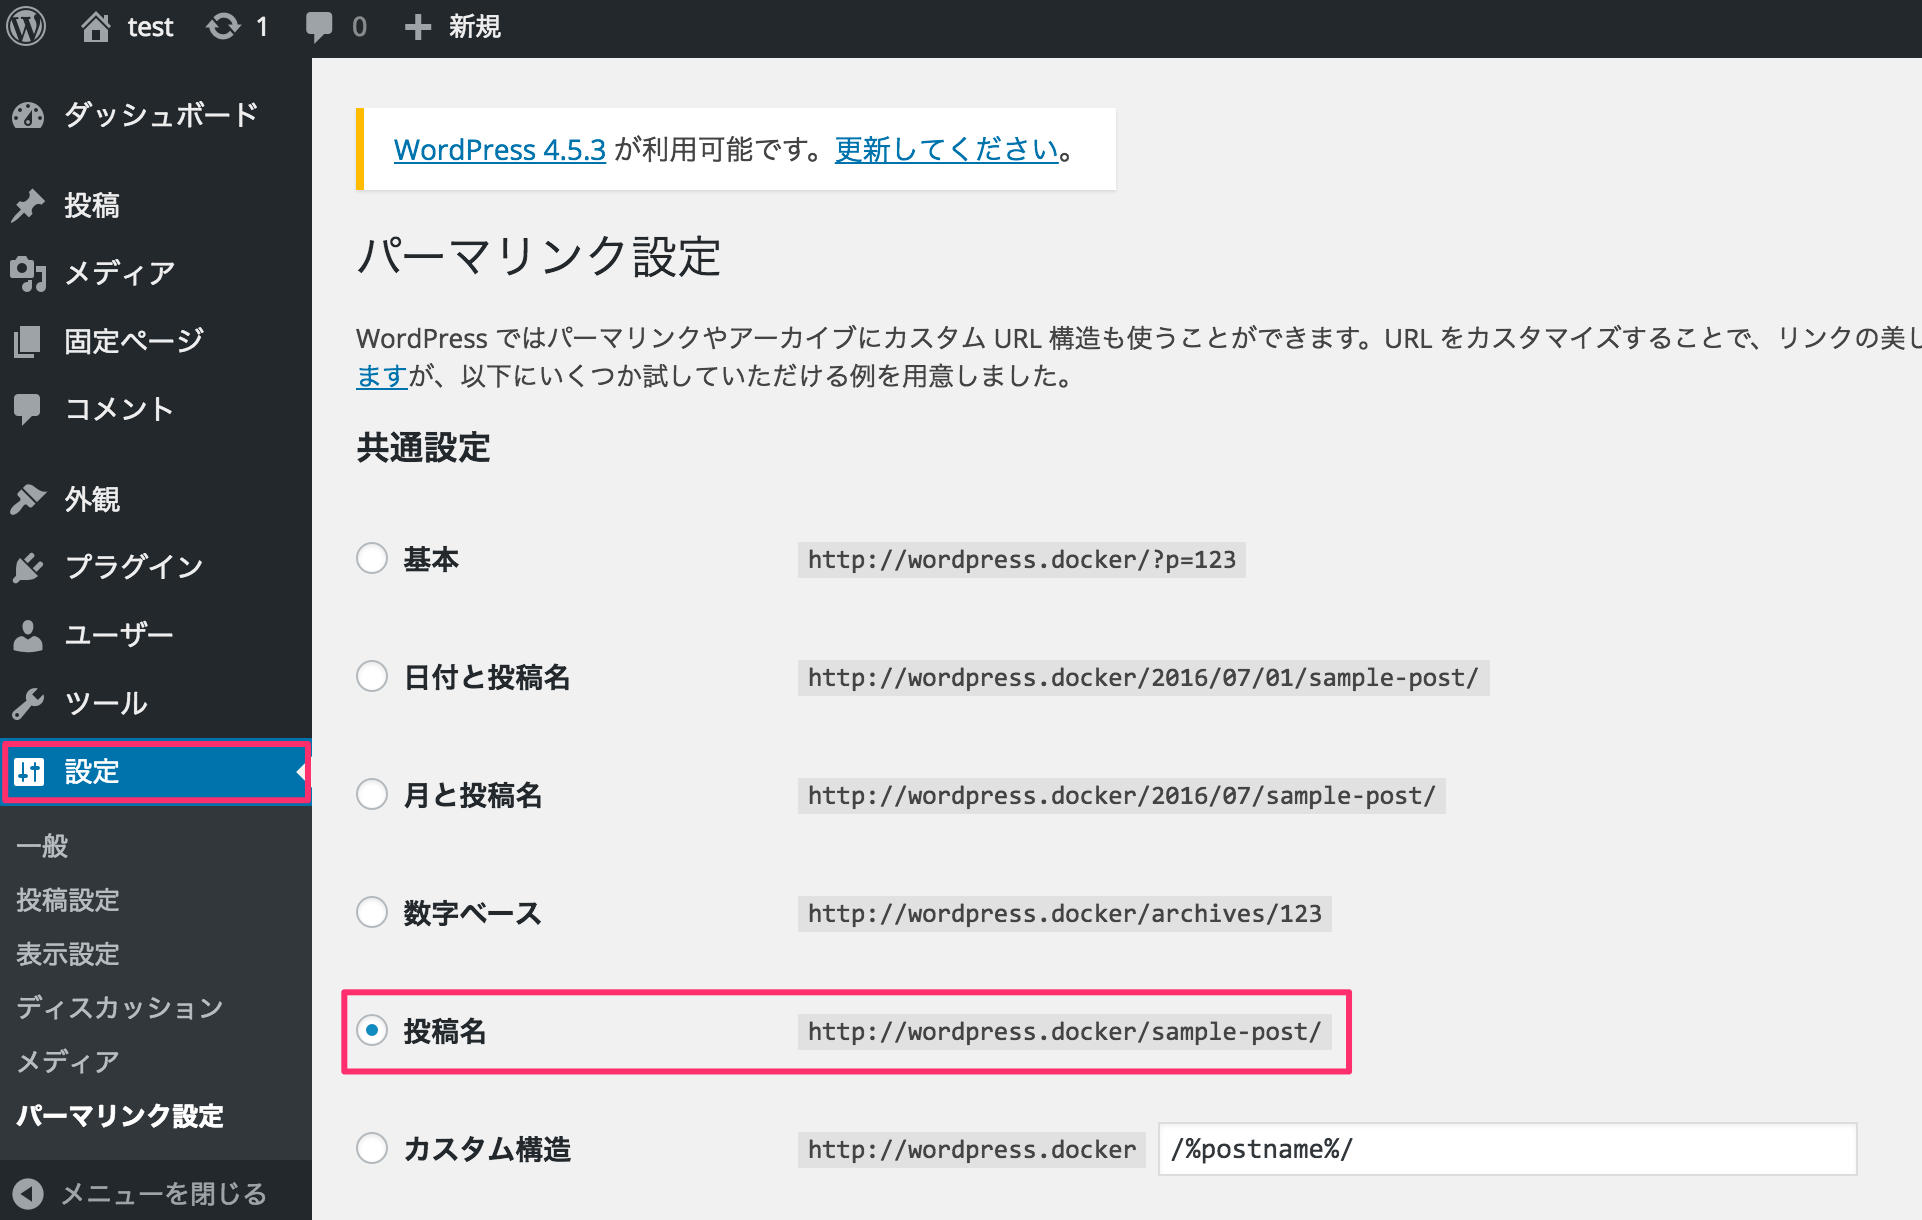The image size is (1922, 1220).
Task: Click the 共通設定 section heading
Action: [x=424, y=448]
